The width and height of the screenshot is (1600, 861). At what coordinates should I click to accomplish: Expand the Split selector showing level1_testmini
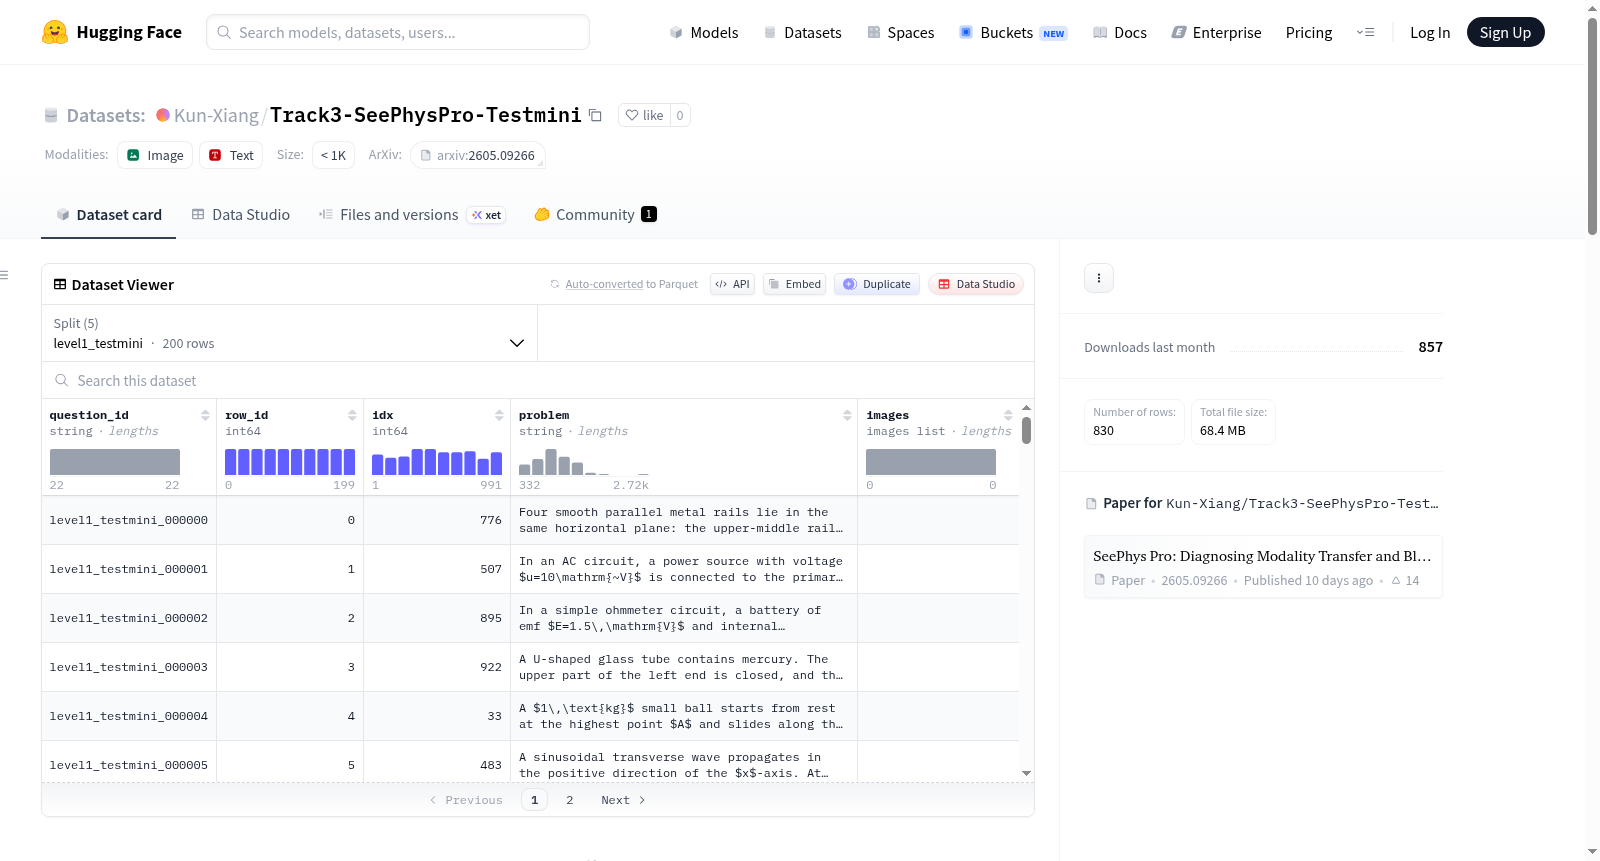coord(289,333)
